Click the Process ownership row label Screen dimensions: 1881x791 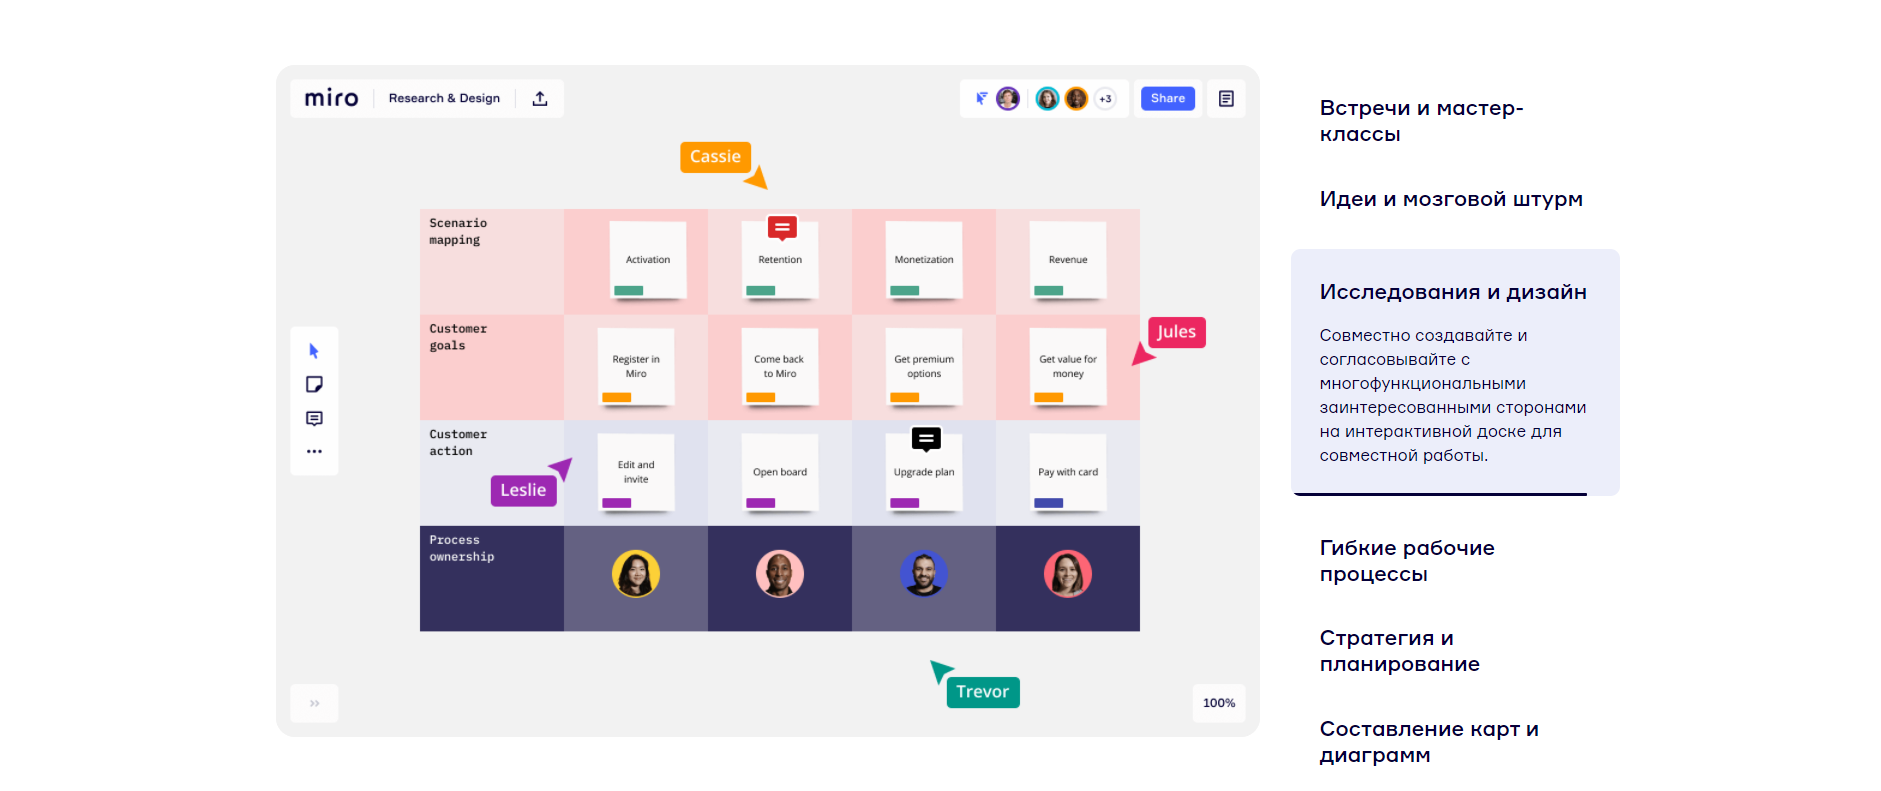(x=461, y=548)
